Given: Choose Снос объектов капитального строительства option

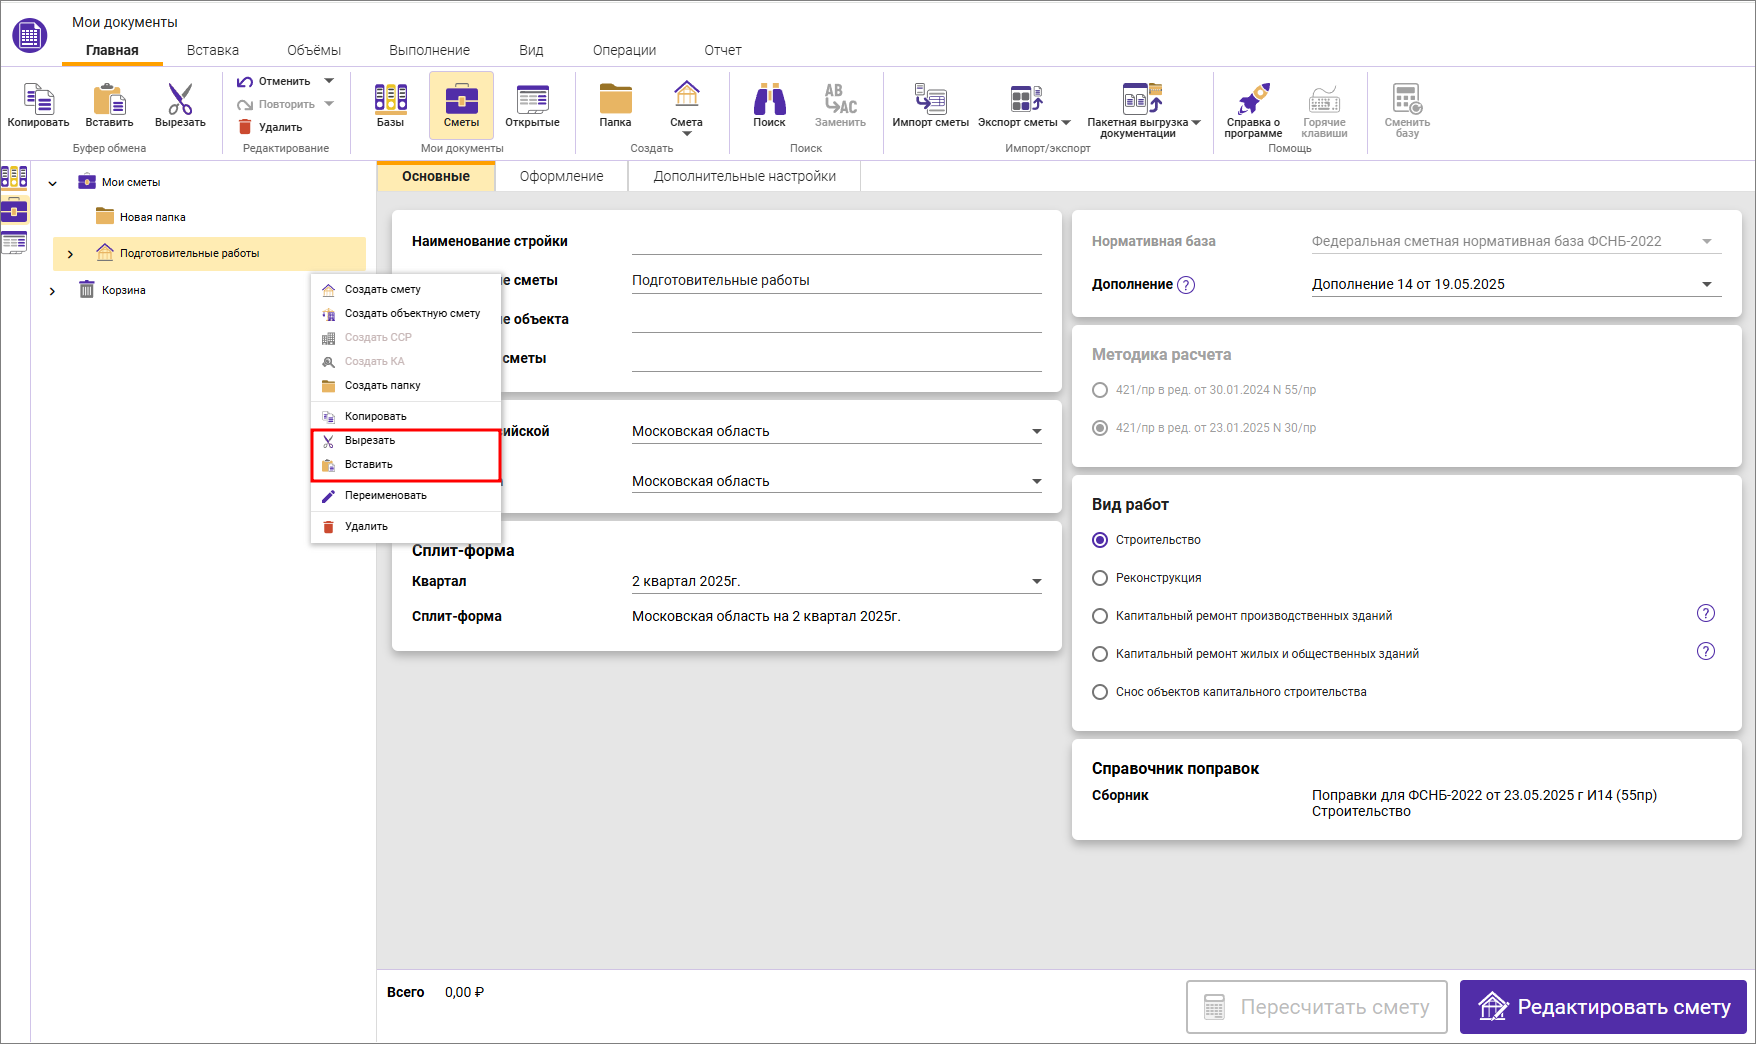Looking at the screenshot, I should pos(1100,692).
